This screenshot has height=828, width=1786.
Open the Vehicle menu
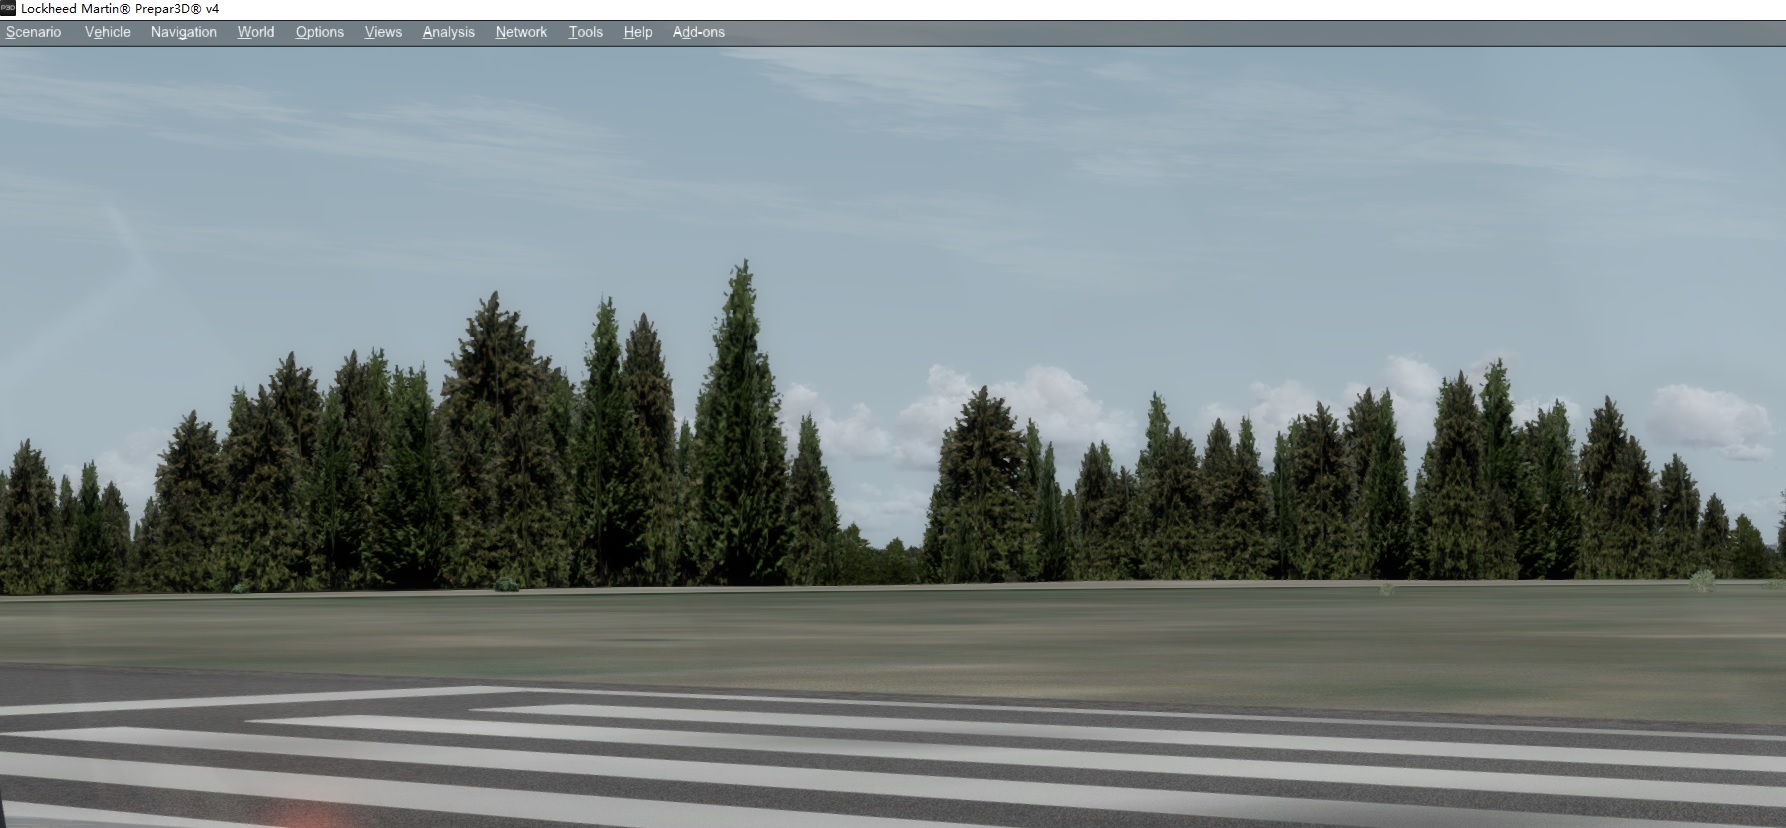click(108, 32)
